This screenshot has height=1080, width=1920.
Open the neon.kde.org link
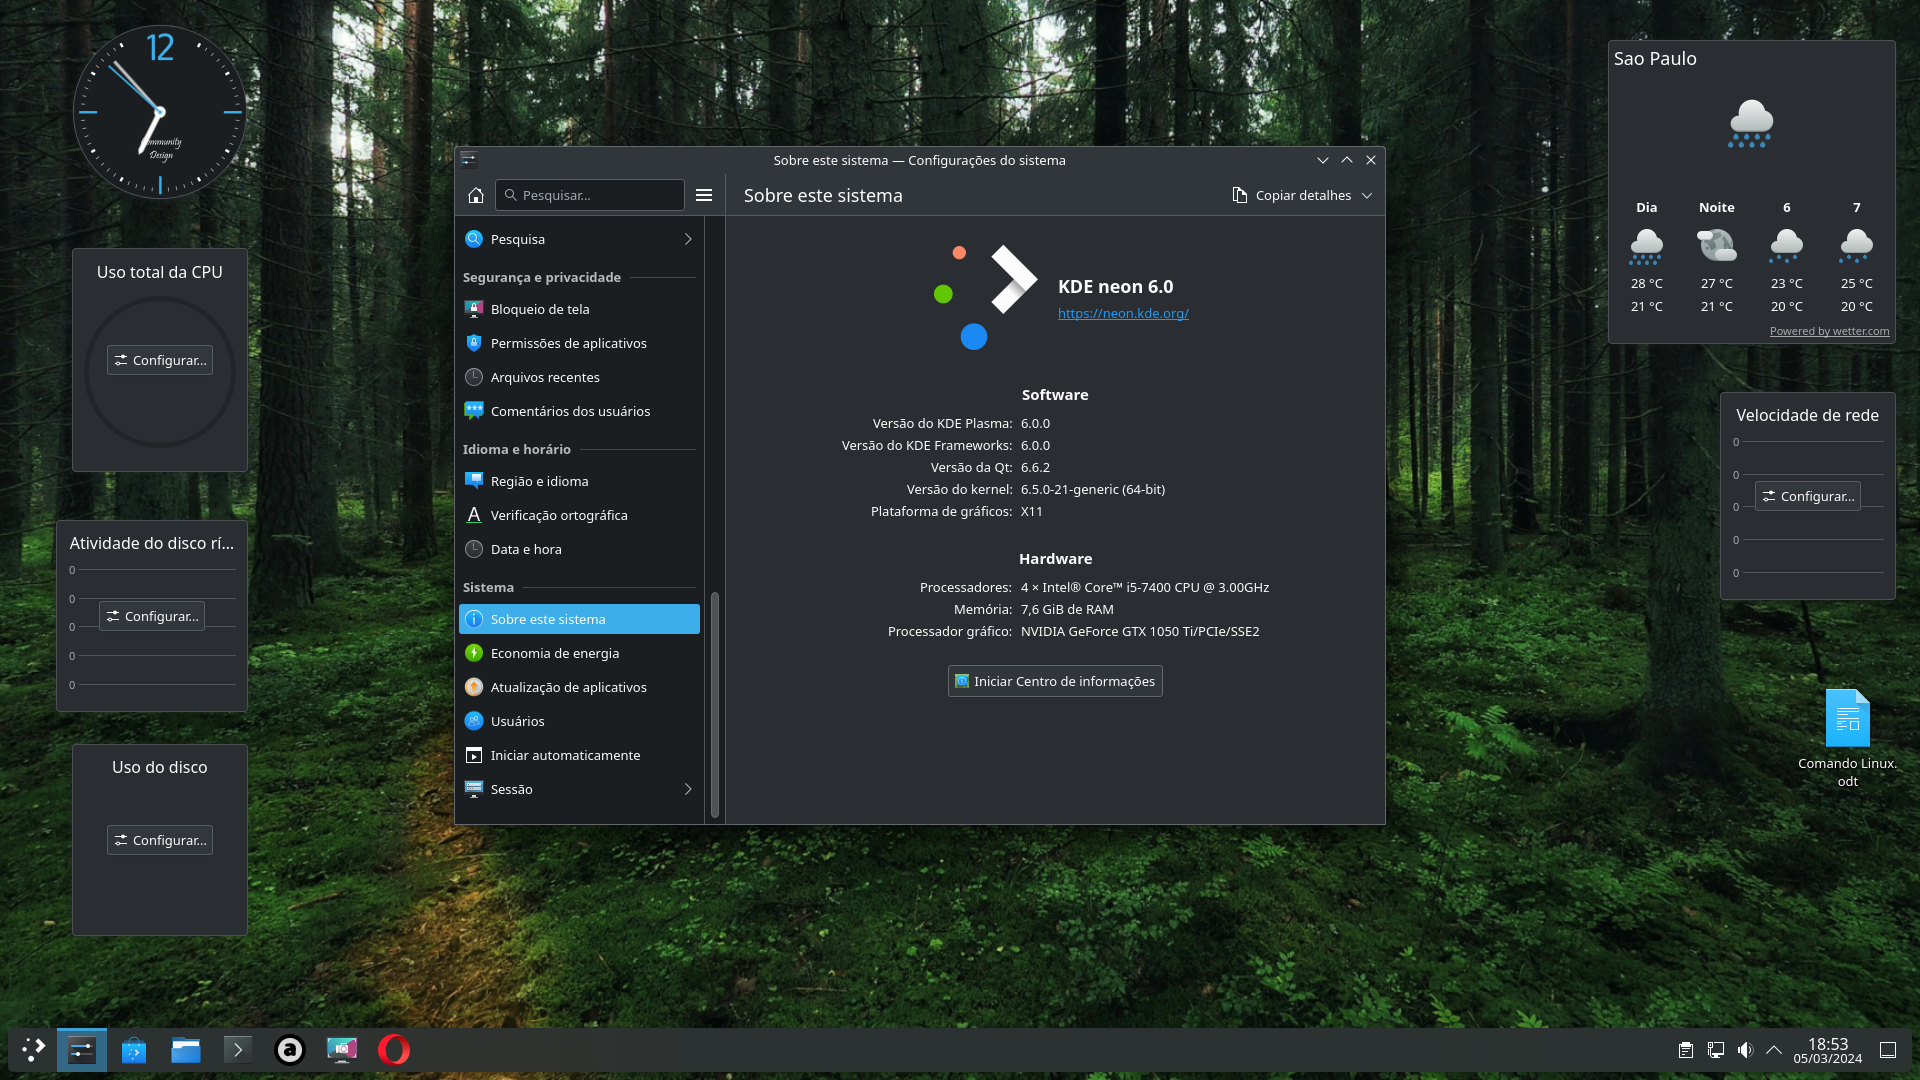(1123, 313)
